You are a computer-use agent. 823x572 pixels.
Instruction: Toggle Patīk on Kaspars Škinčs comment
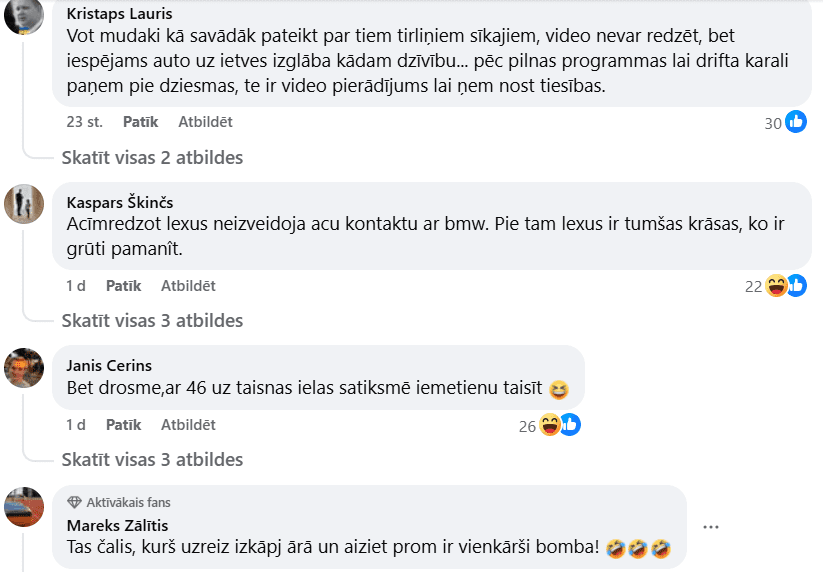[x=123, y=286]
